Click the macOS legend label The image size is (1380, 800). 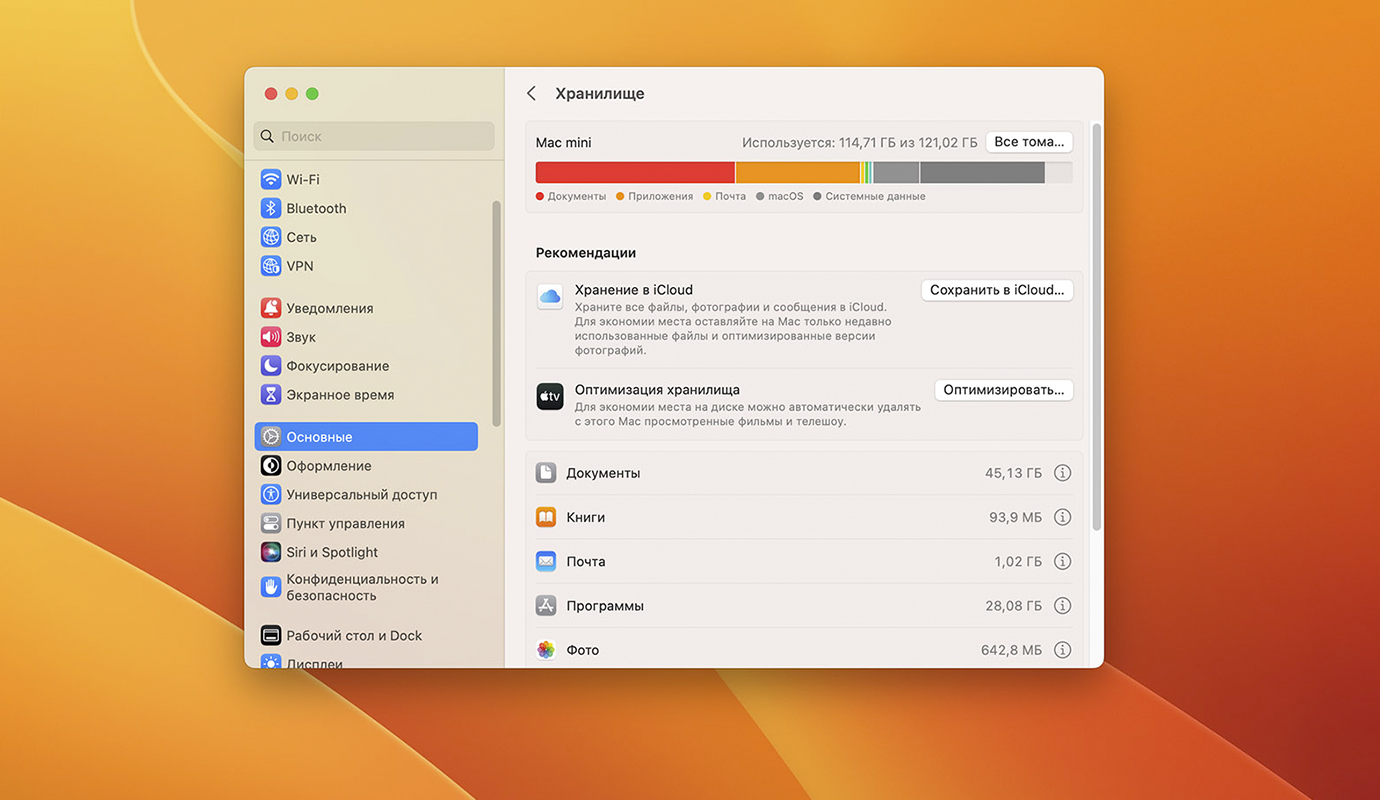786,196
